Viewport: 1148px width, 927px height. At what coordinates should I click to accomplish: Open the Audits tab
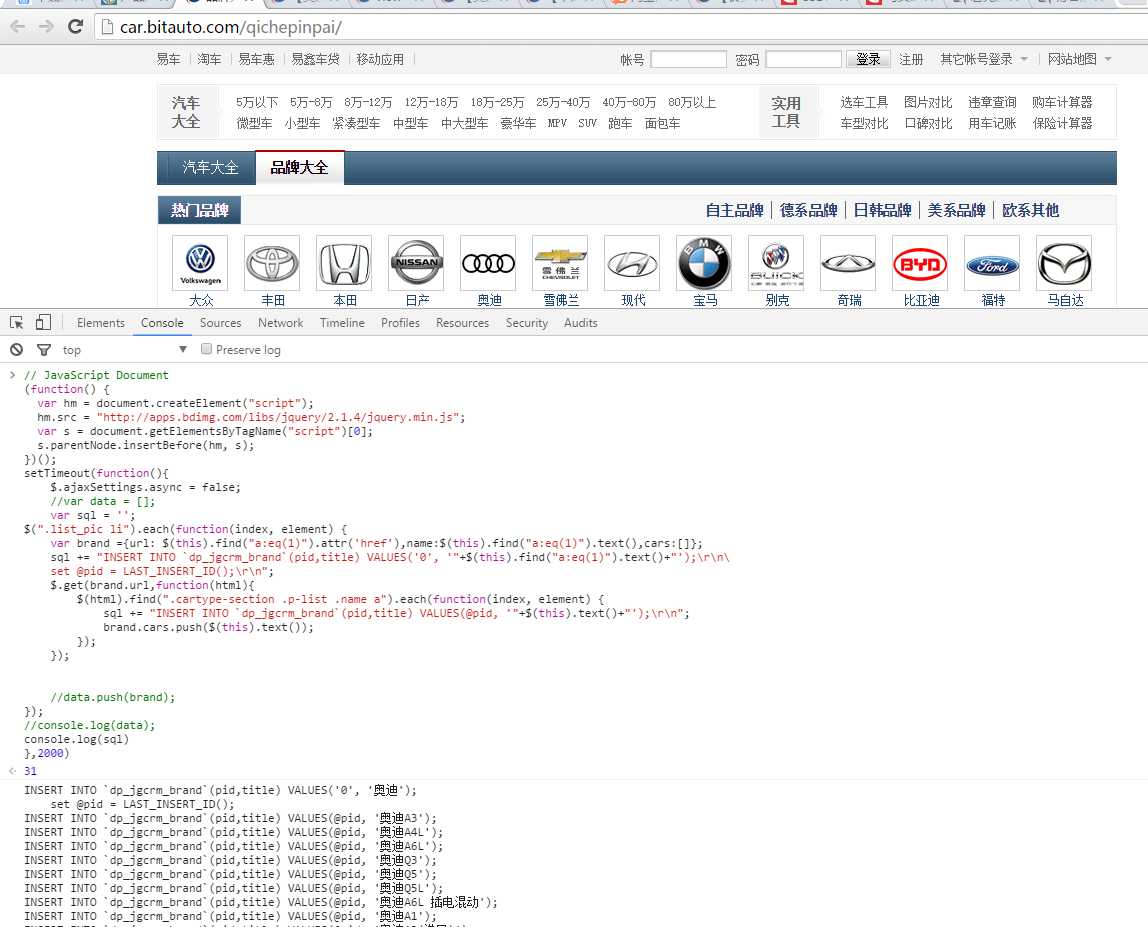pos(581,323)
